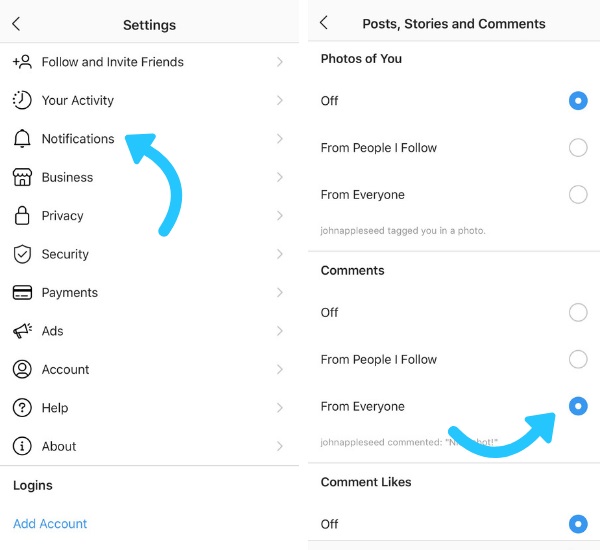Tap the Ads megaphone icon

[x=22, y=331]
